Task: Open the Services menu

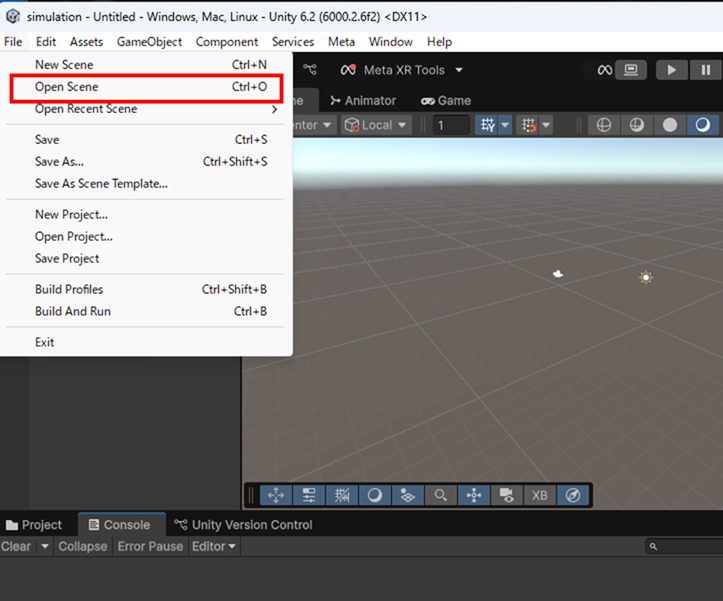Action: click(293, 42)
